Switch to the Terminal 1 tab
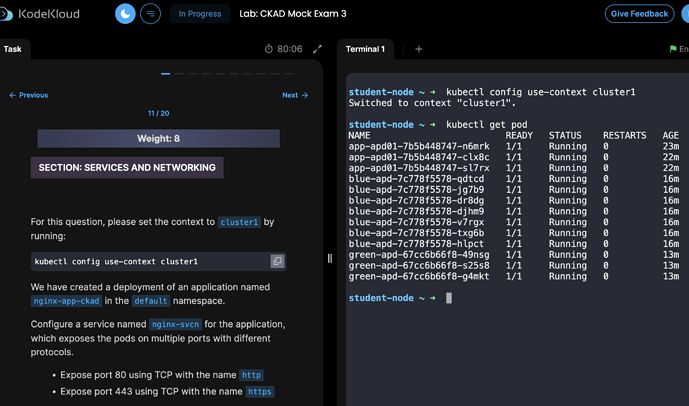This screenshot has height=406, width=689. pyautogui.click(x=365, y=49)
